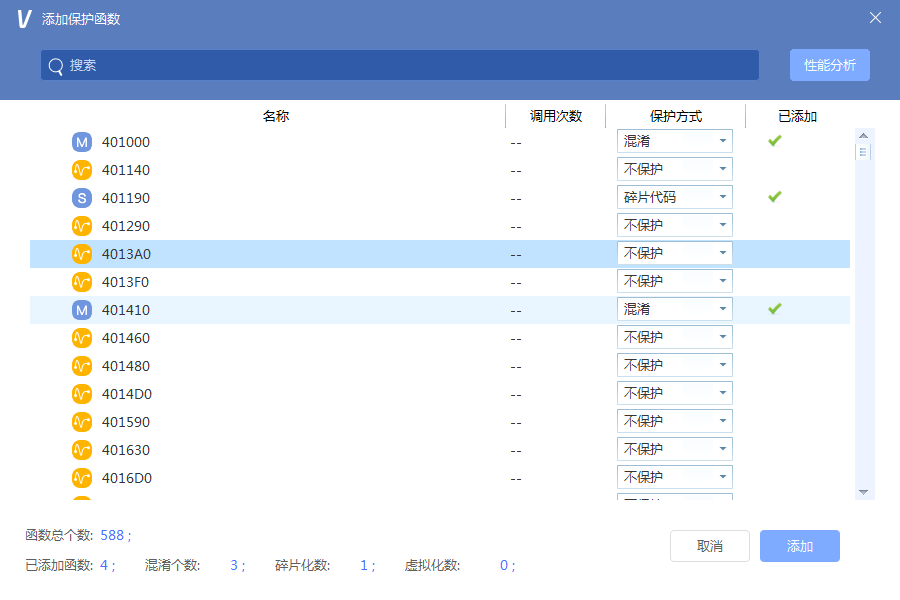Select function name 401290
900x600 pixels.
[x=126, y=226]
